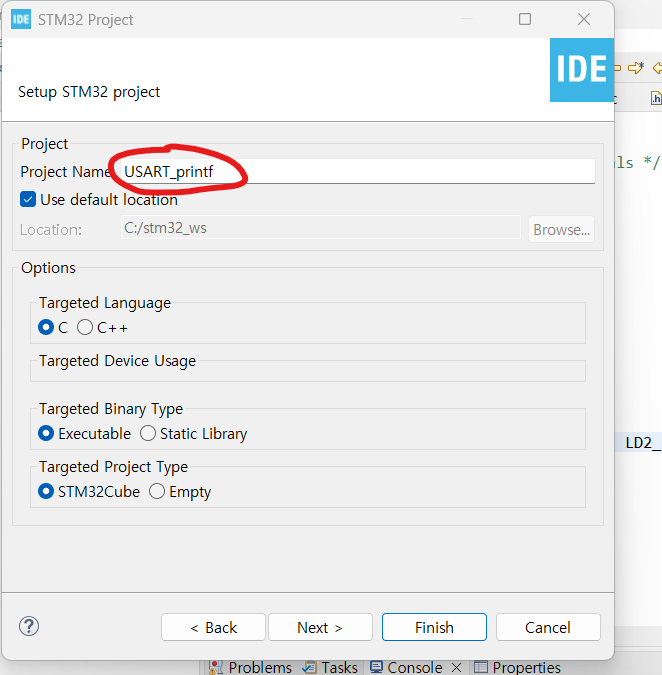Select C as targeted language
The width and height of the screenshot is (662, 675).
(46, 328)
